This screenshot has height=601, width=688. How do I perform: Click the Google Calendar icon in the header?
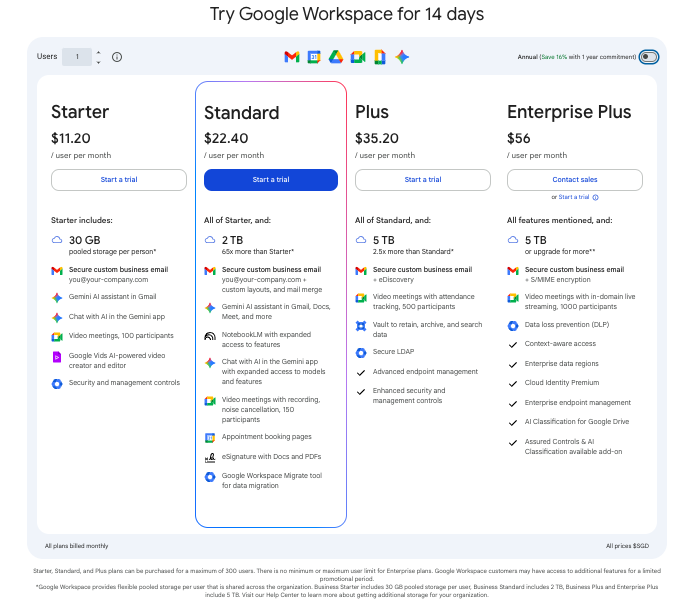tap(314, 57)
